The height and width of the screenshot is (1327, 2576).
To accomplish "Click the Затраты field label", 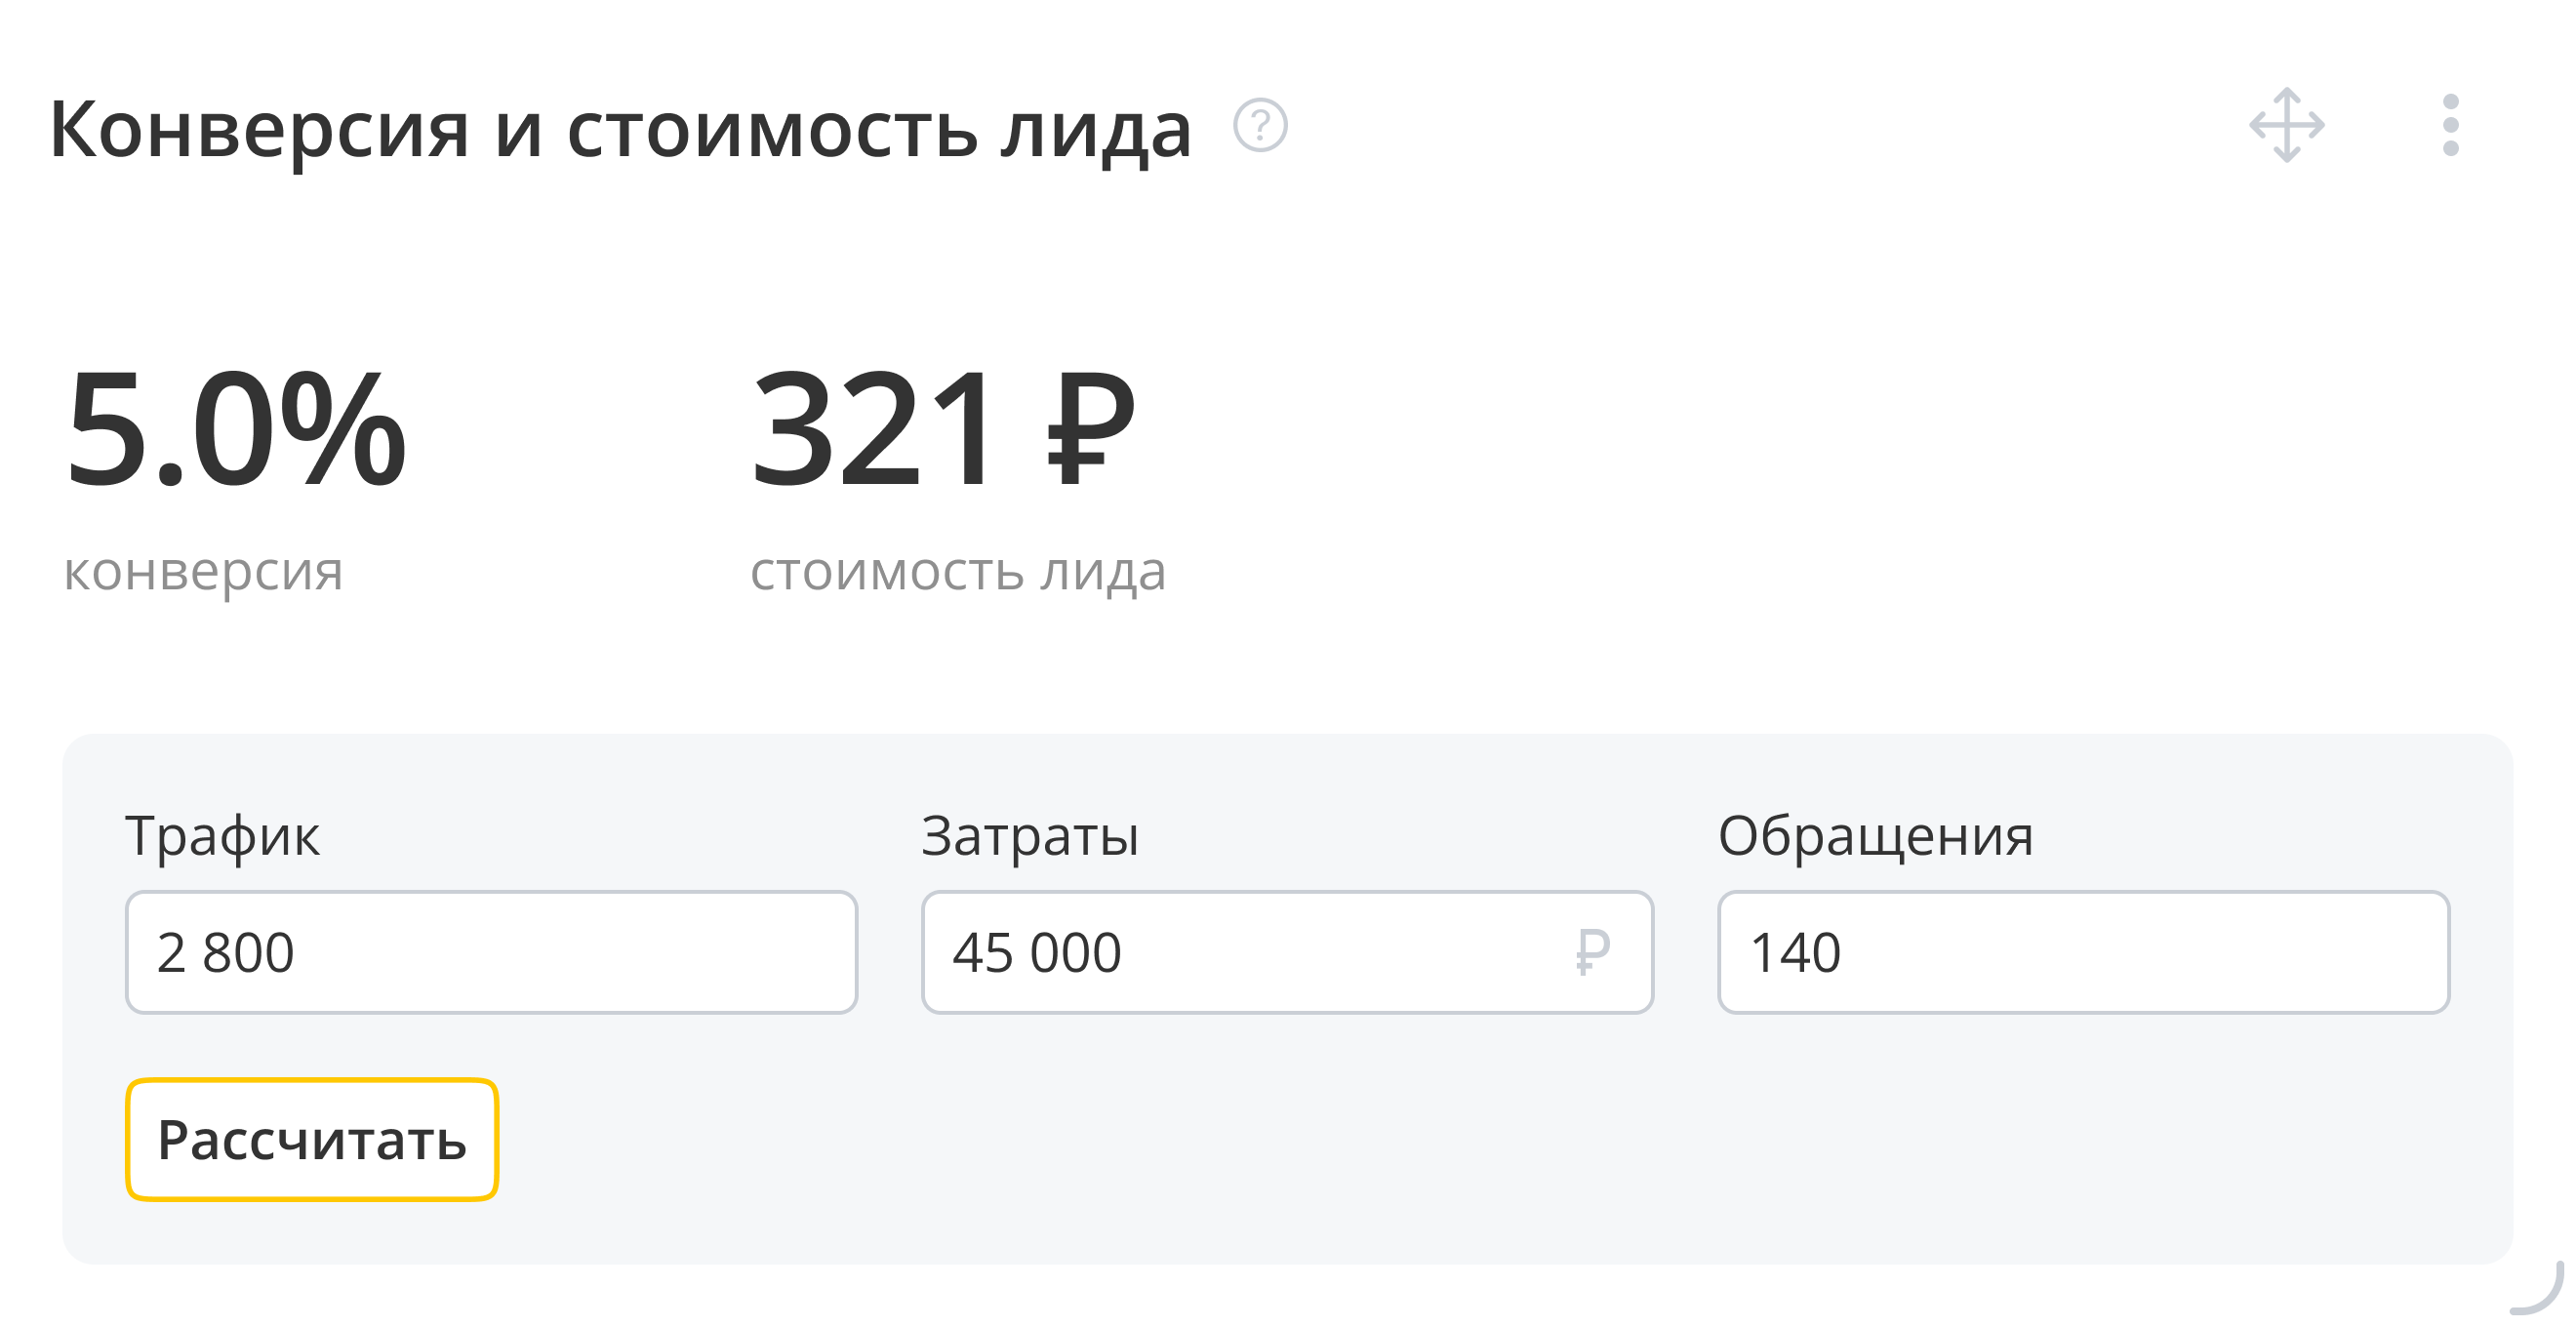I will (x=1029, y=836).
